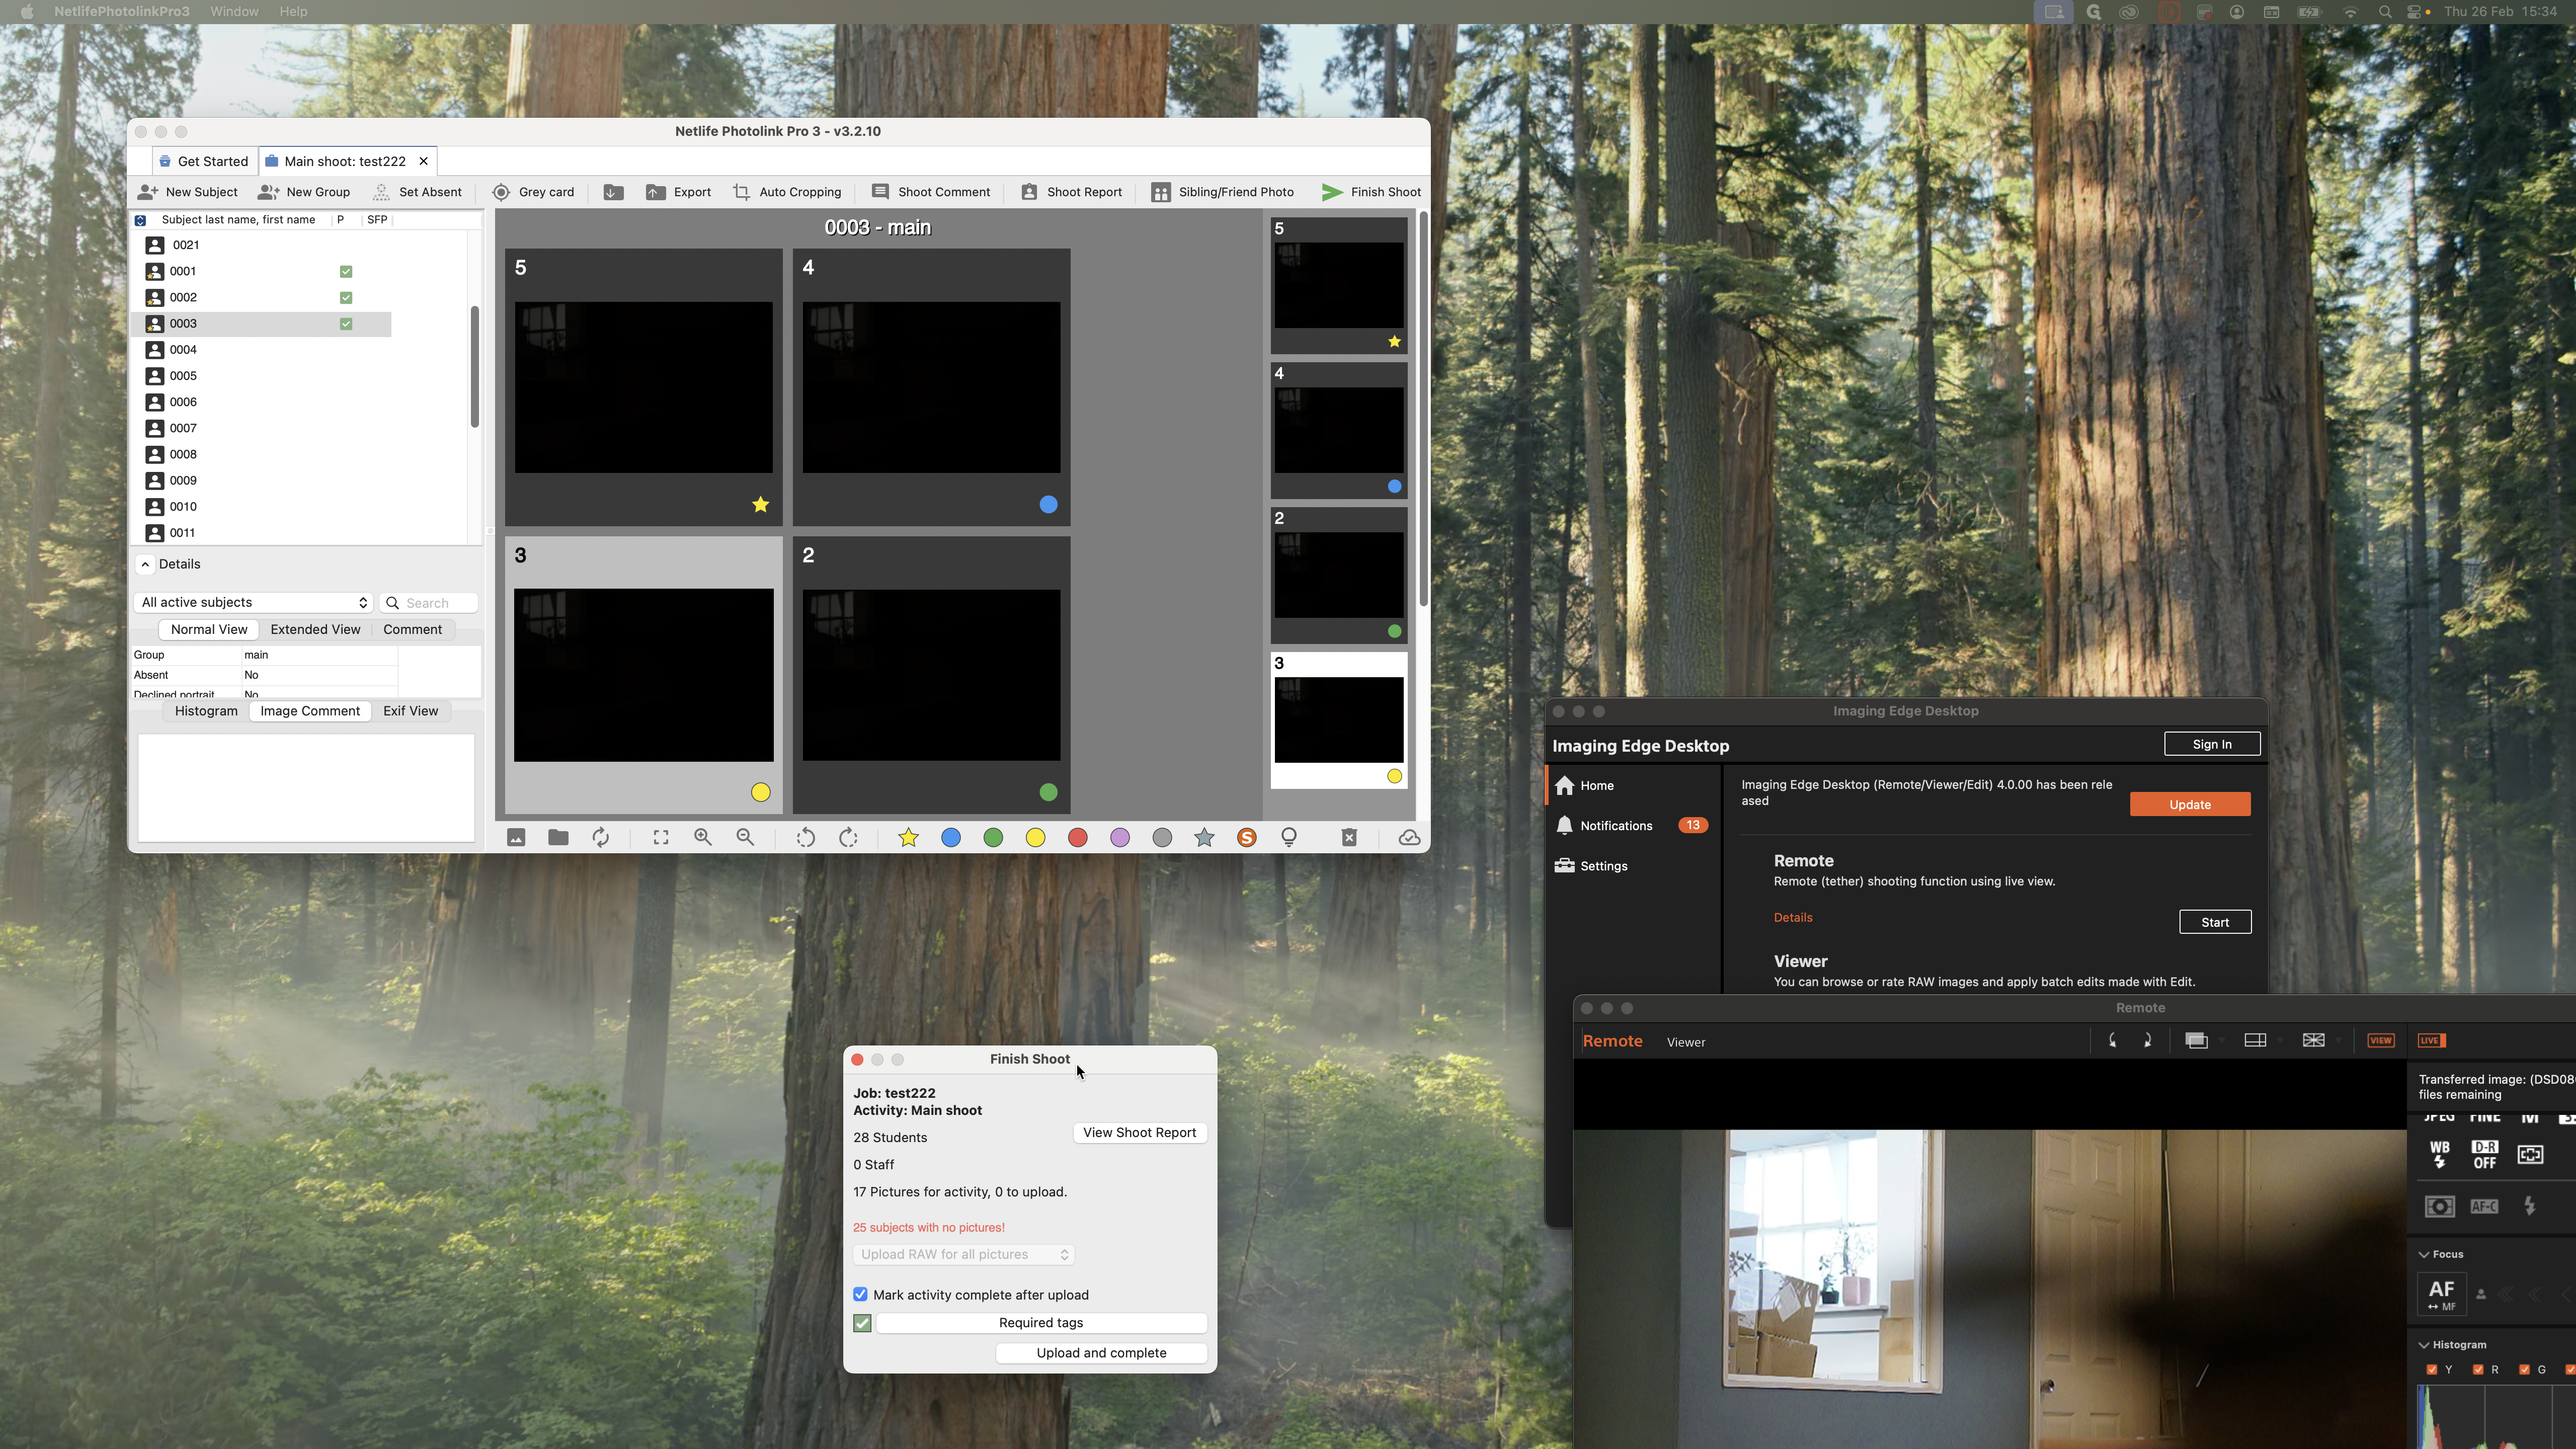Click the delete image trash icon
Viewport: 2576px width, 1449px height.
tap(1348, 838)
